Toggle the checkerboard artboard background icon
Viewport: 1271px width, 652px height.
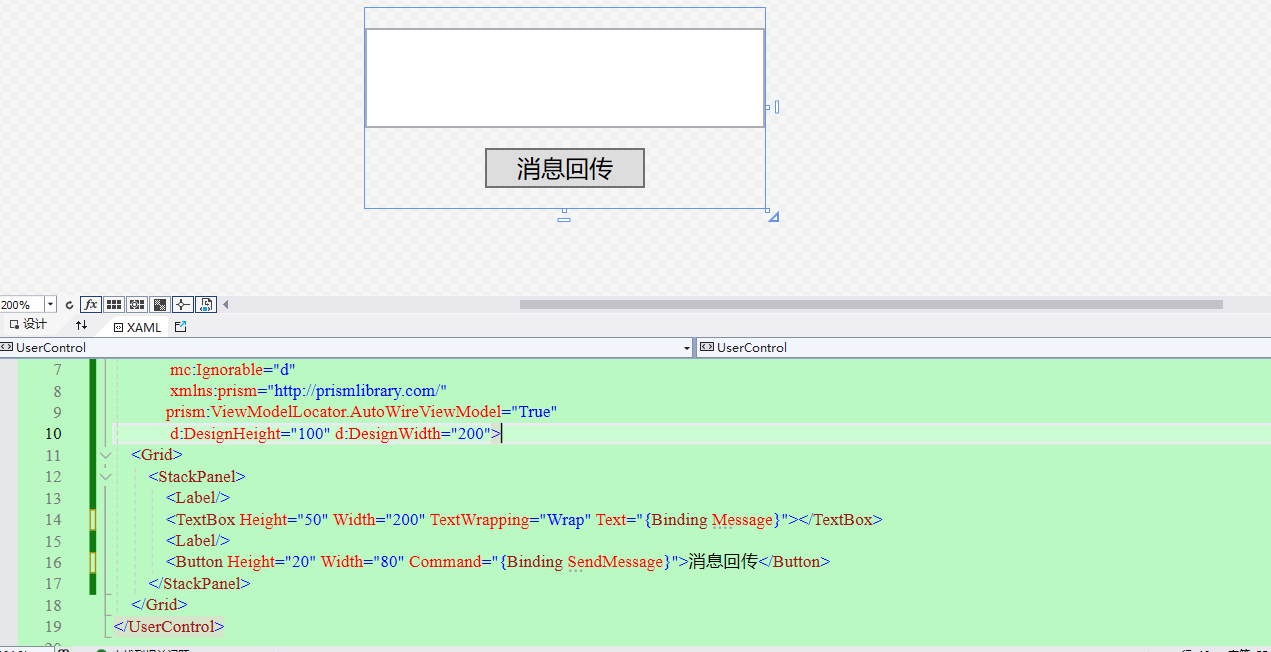159,305
